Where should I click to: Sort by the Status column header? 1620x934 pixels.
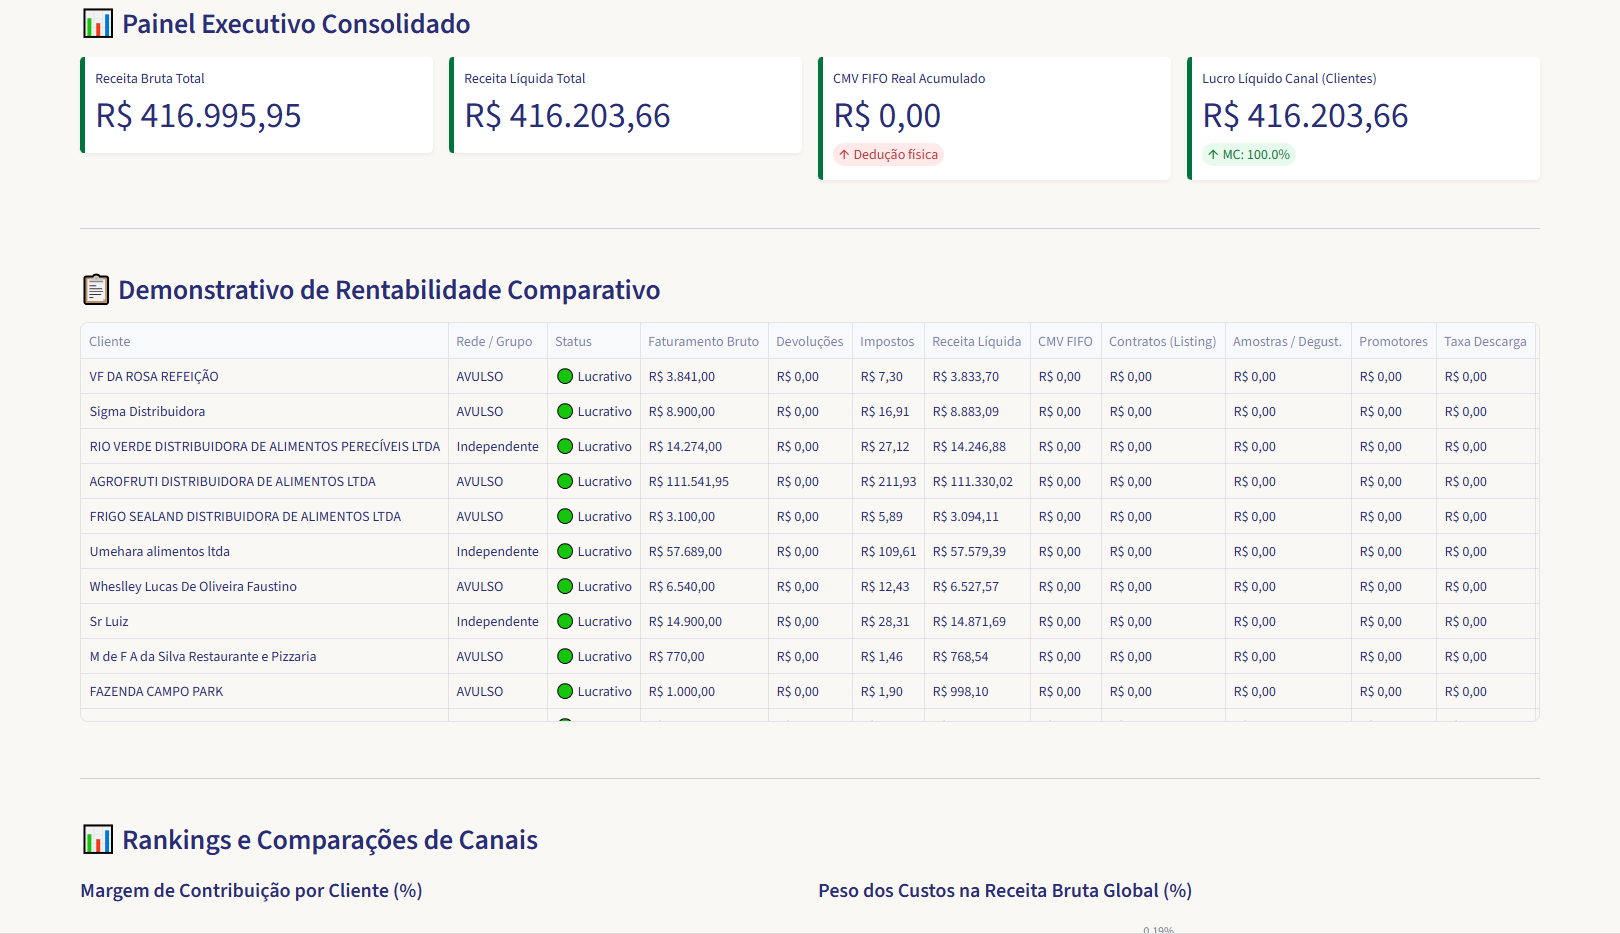pos(594,341)
